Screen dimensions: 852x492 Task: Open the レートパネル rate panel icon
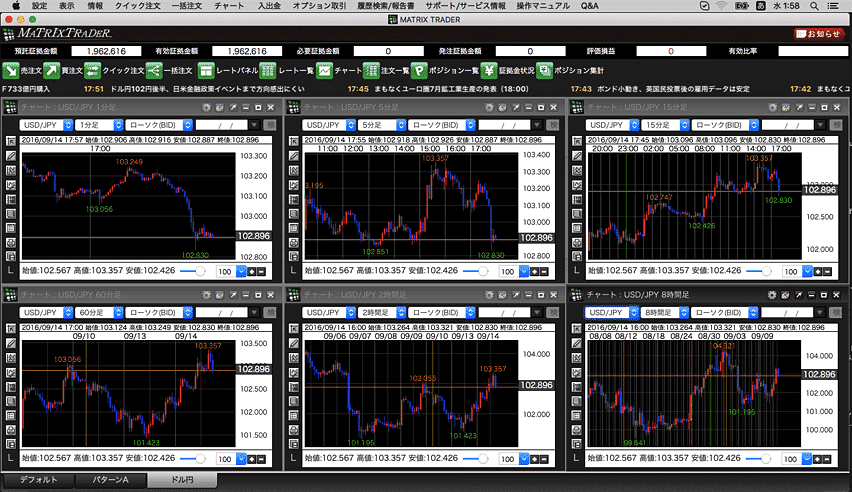pyautogui.click(x=206, y=71)
